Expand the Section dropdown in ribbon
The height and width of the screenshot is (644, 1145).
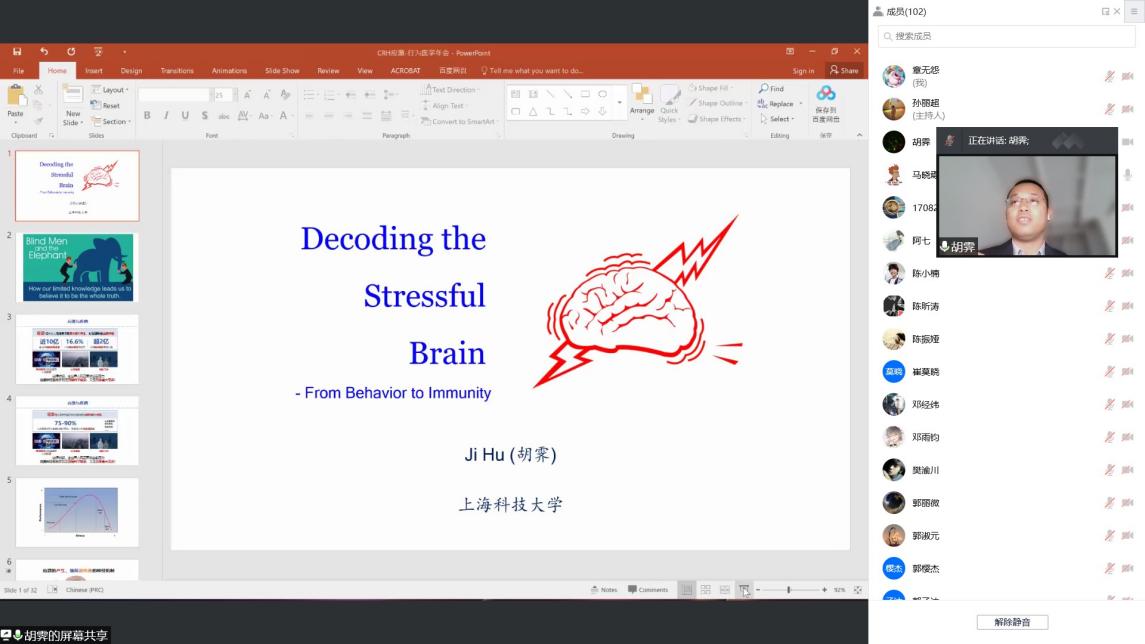pyautogui.click(x=114, y=122)
